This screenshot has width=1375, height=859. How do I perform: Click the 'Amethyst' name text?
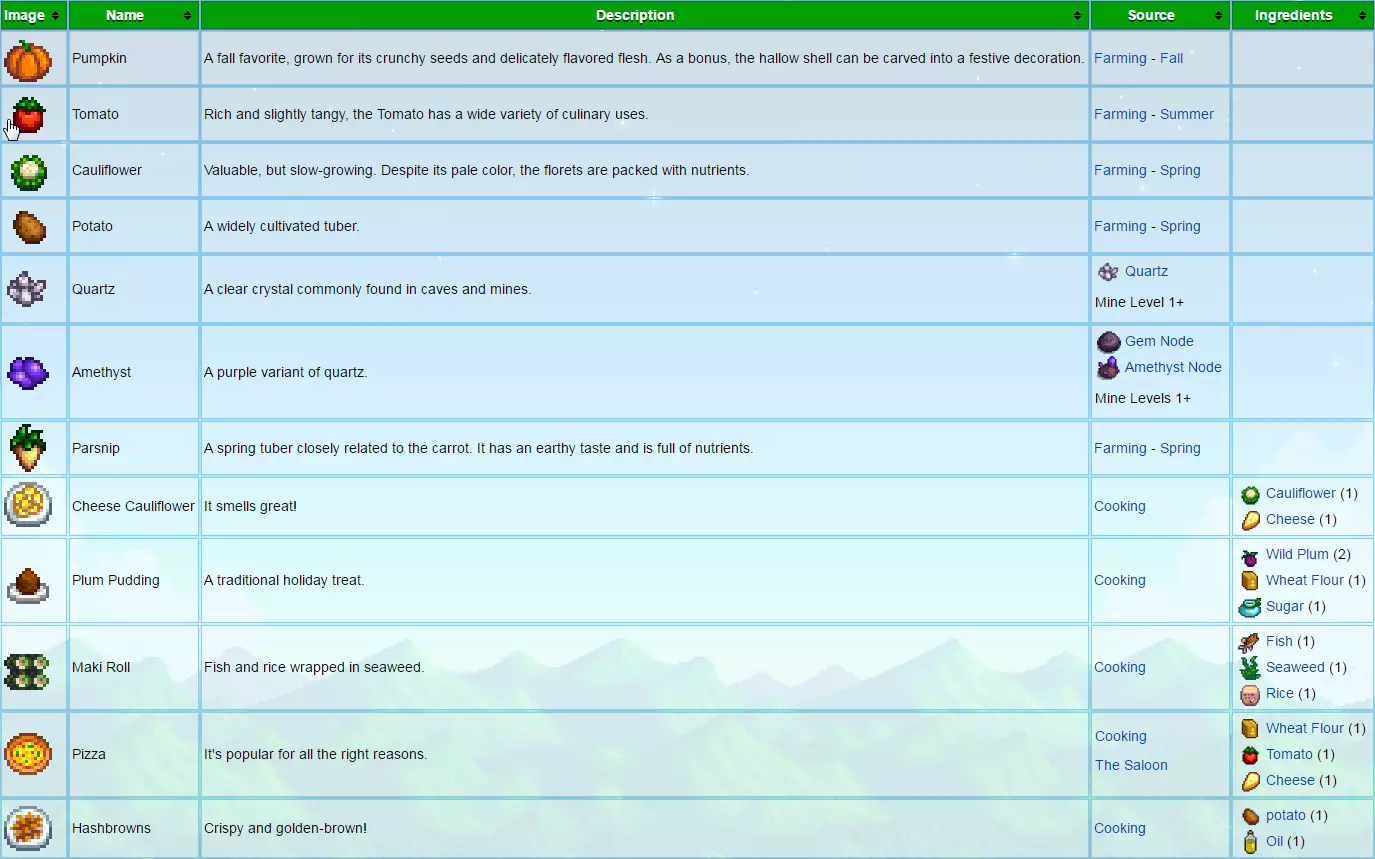pyautogui.click(x=102, y=373)
